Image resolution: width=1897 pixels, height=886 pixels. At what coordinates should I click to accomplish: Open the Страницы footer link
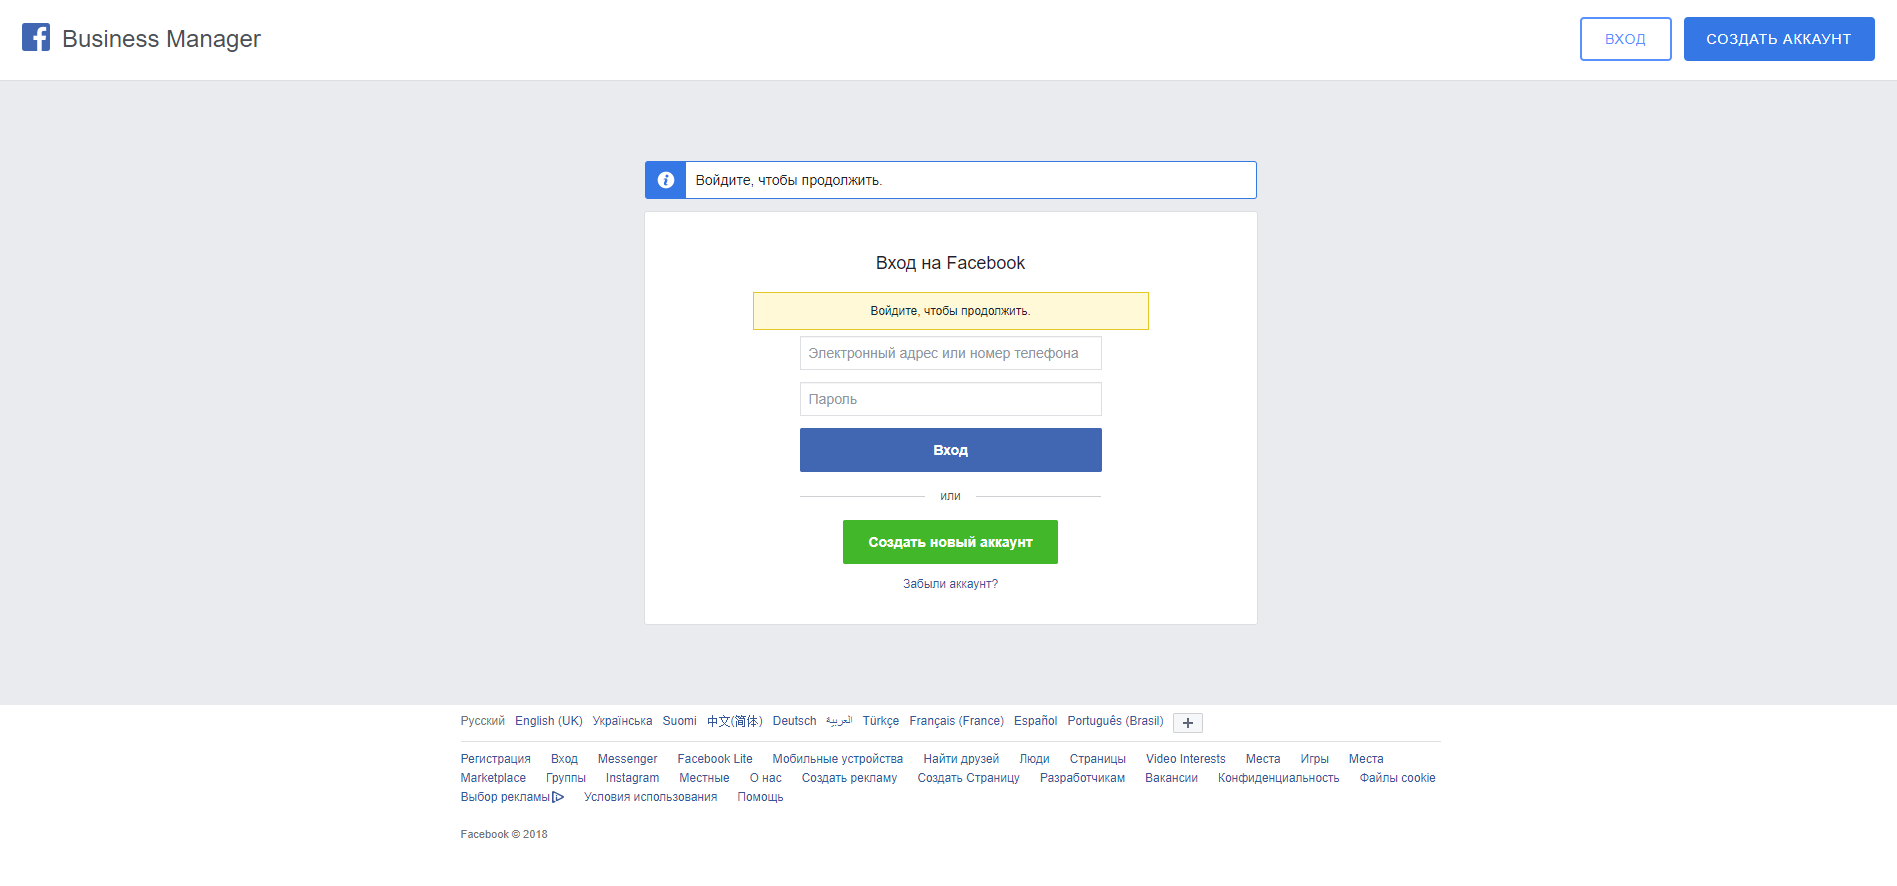[1097, 759]
